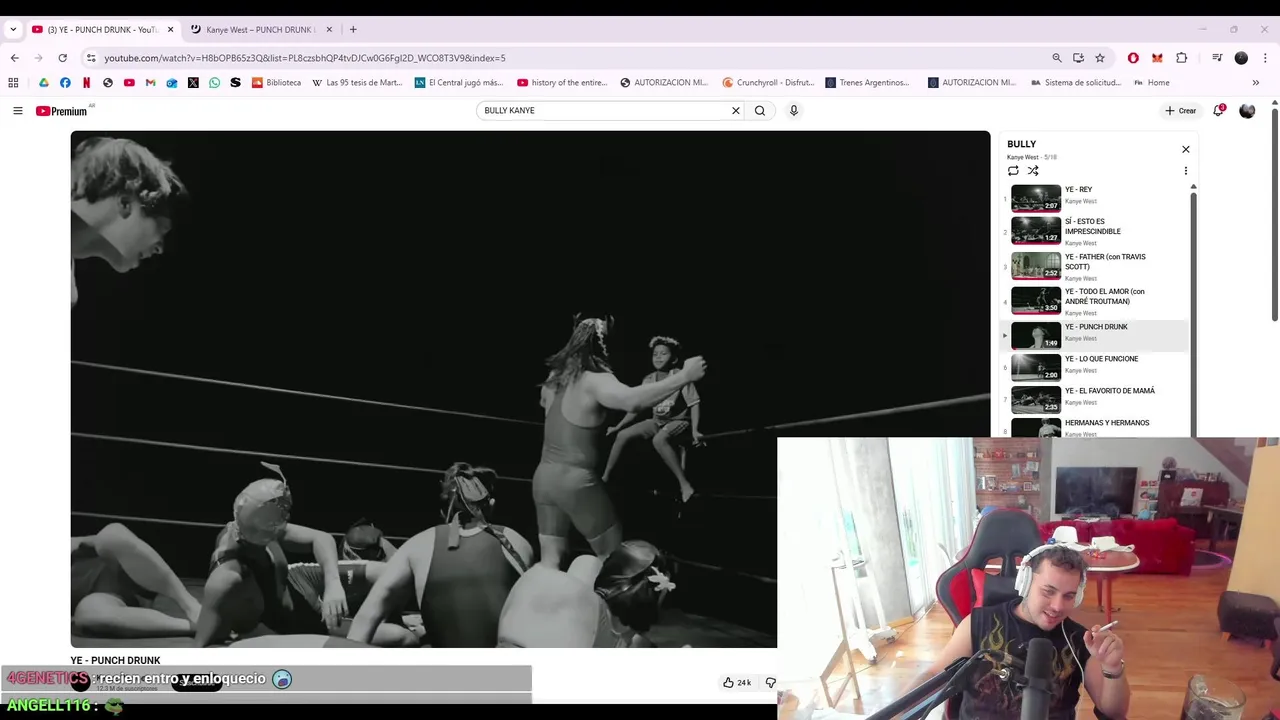Toggle playlist shuffle

coord(1033,171)
